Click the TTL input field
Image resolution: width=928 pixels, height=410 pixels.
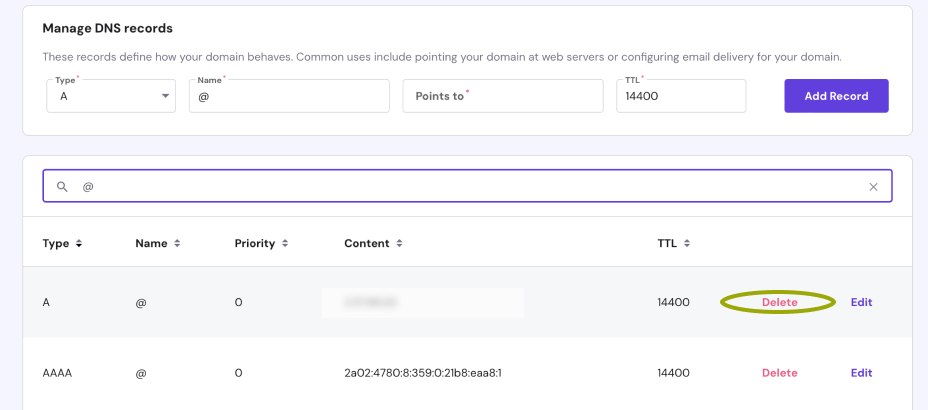(681, 96)
